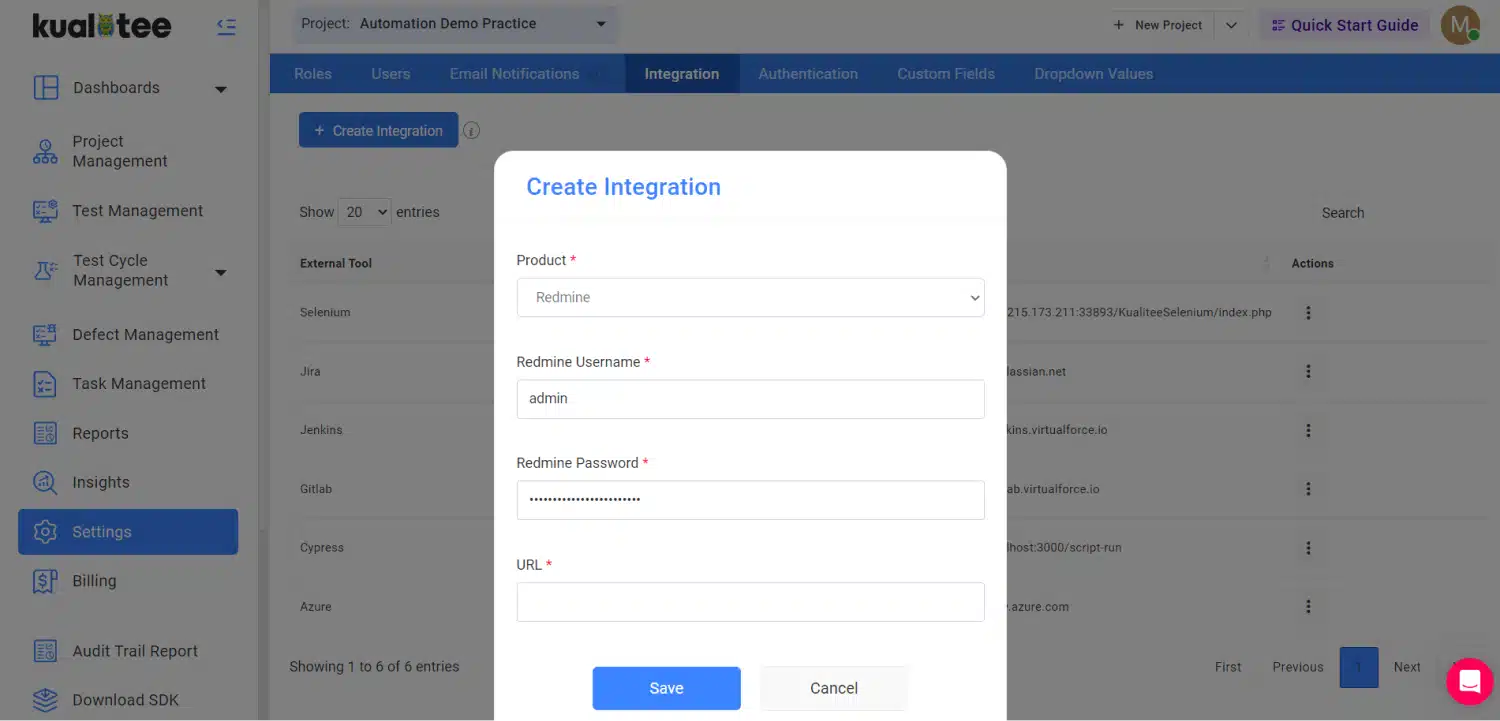The width and height of the screenshot is (1500, 721).
Task: Open the Selenium row actions menu
Action: [1308, 313]
